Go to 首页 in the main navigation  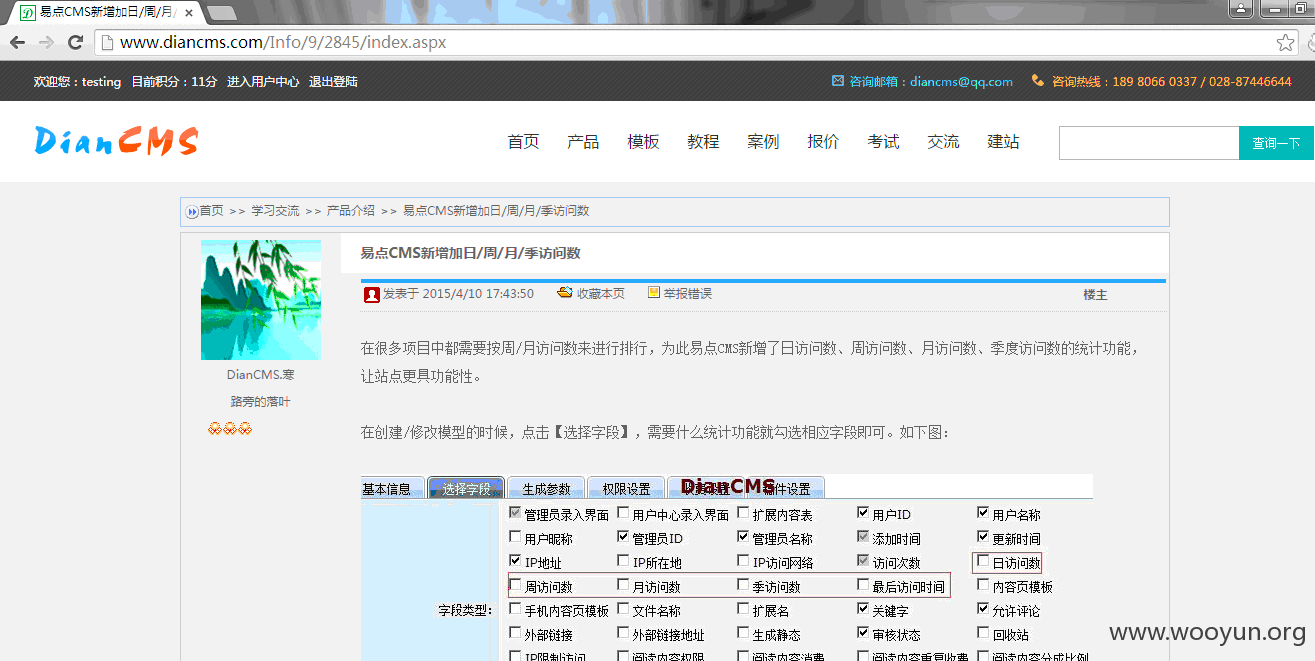pyautogui.click(x=523, y=142)
